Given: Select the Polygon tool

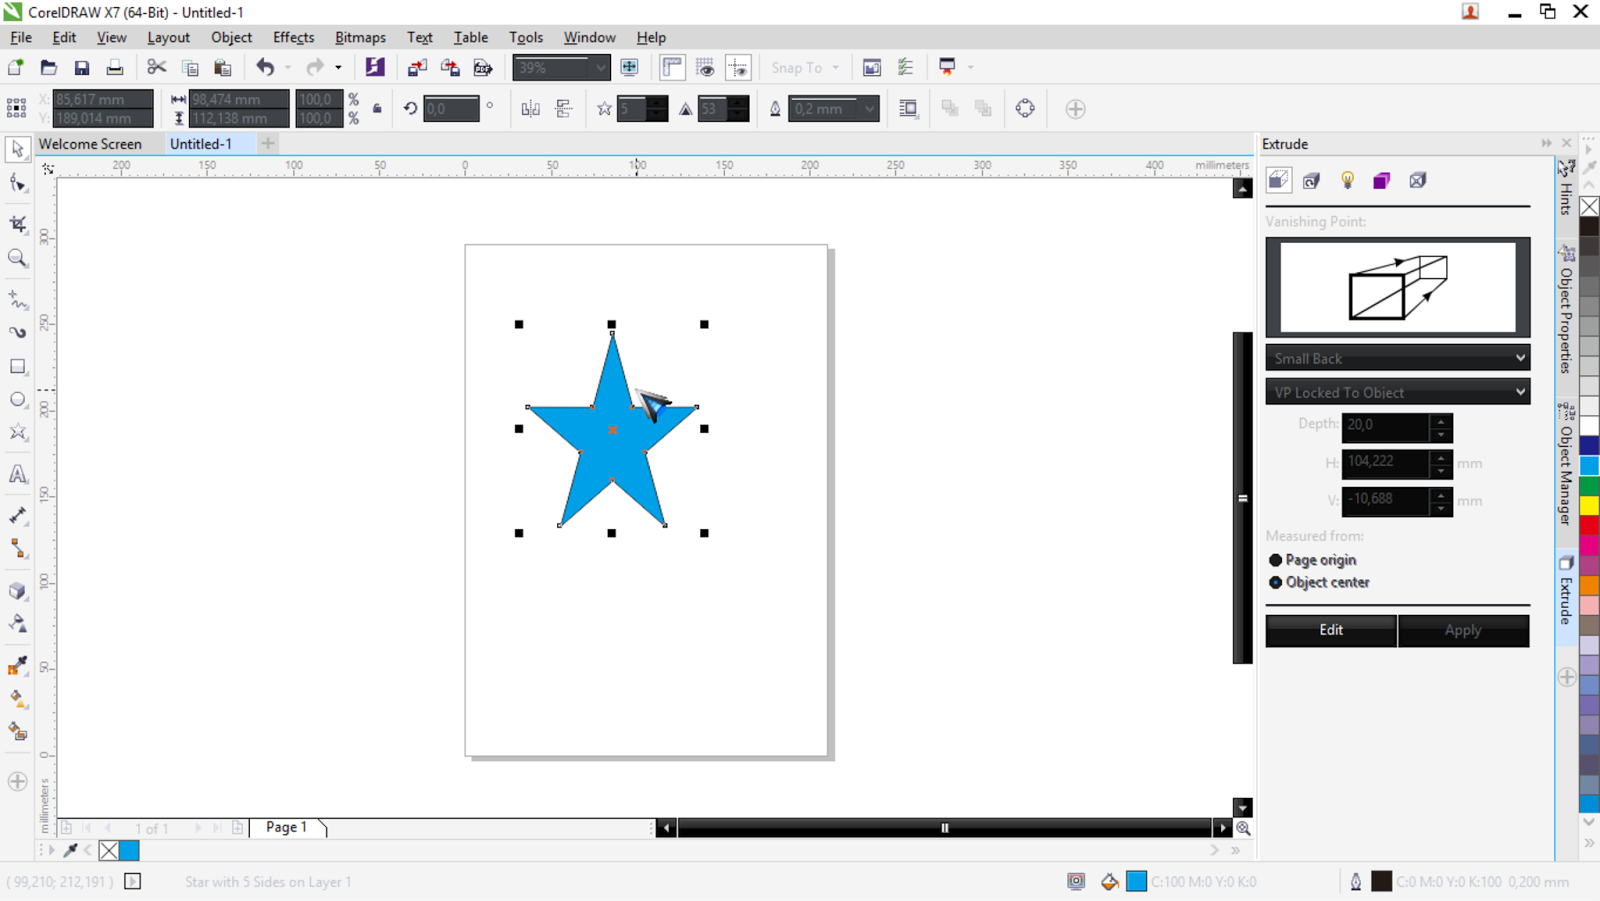Looking at the screenshot, I should [x=16, y=432].
